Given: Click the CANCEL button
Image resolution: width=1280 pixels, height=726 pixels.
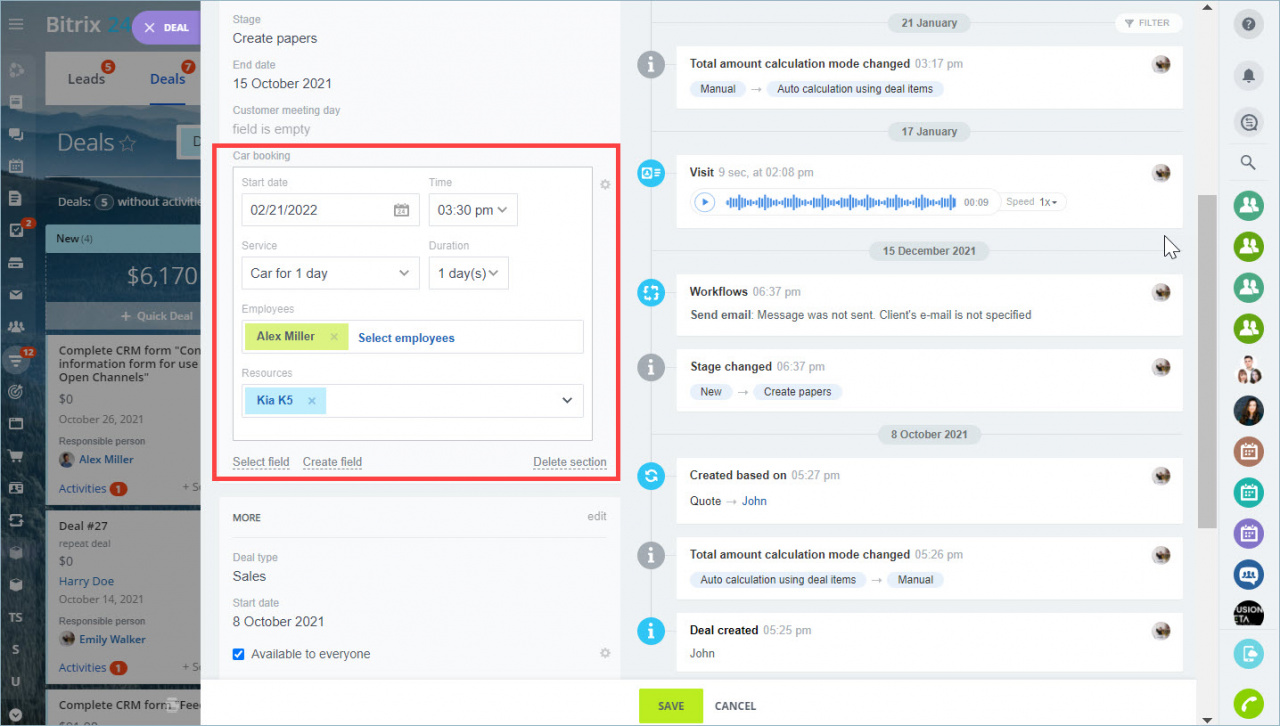Looking at the screenshot, I should pos(735,706).
